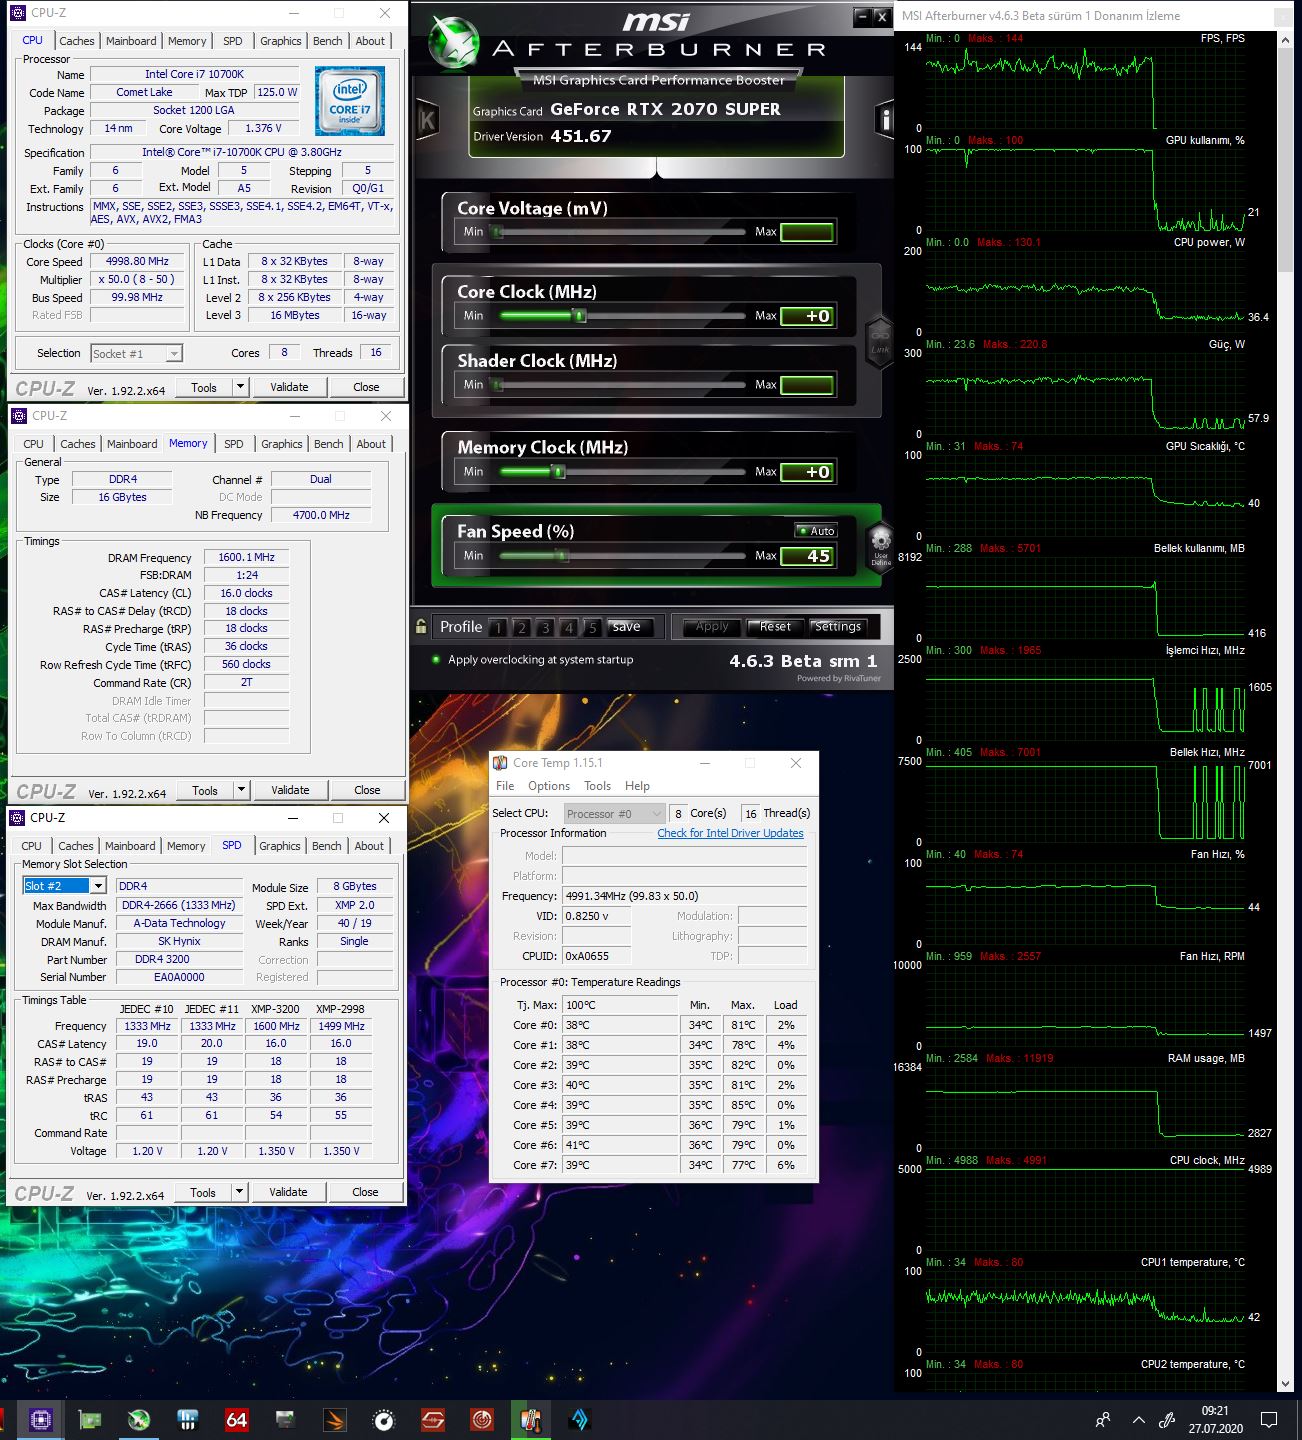Open the pen workspace tray icon
Viewport: 1302px width, 1440px height.
(1167, 1419)
